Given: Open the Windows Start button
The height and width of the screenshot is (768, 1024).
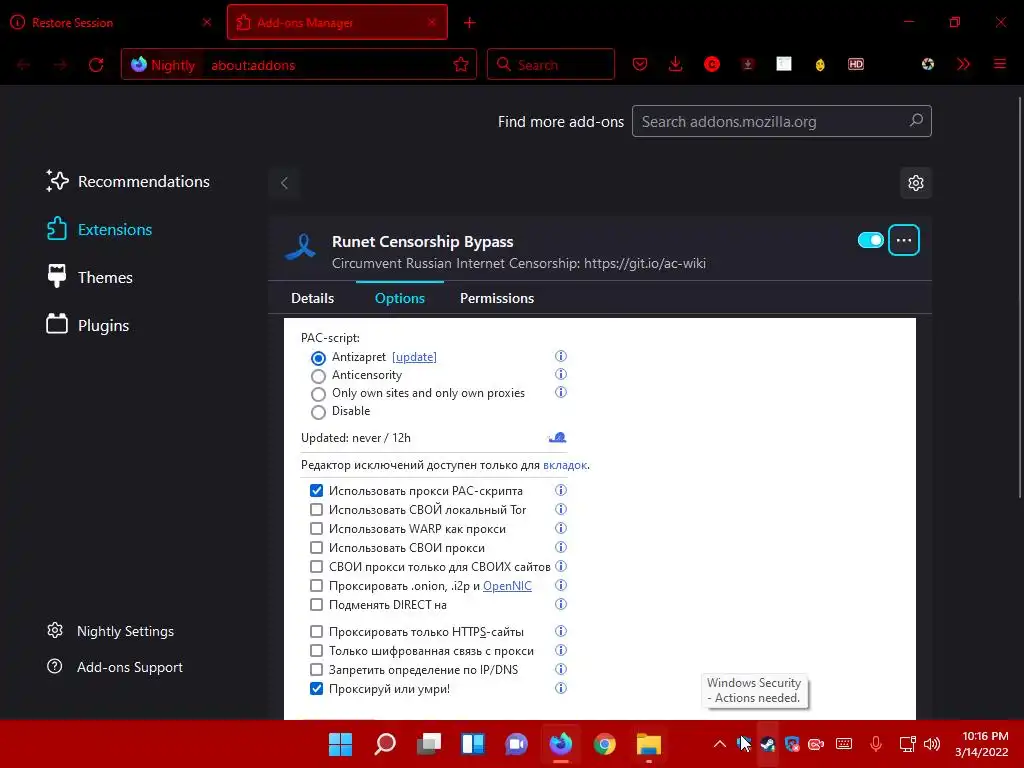Looking at the screenshot, I should tap(340, 744).
